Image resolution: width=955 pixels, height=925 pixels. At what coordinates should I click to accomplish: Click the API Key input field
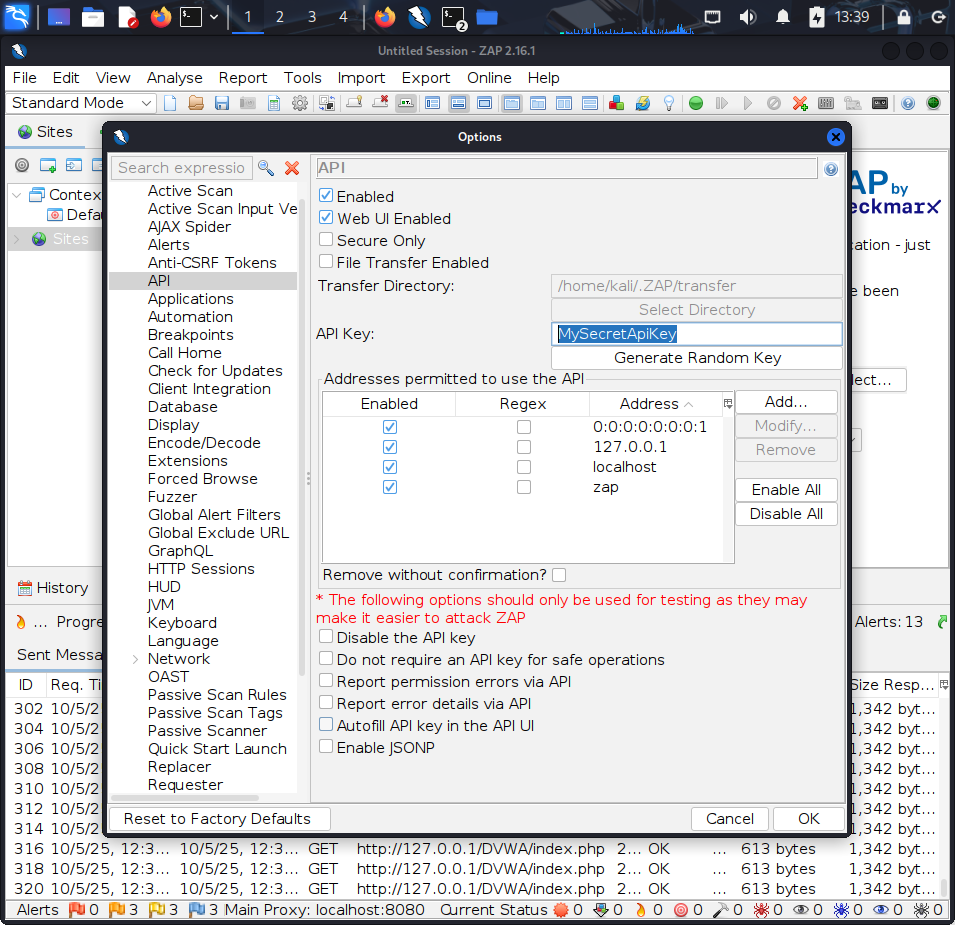coord(697,334)
